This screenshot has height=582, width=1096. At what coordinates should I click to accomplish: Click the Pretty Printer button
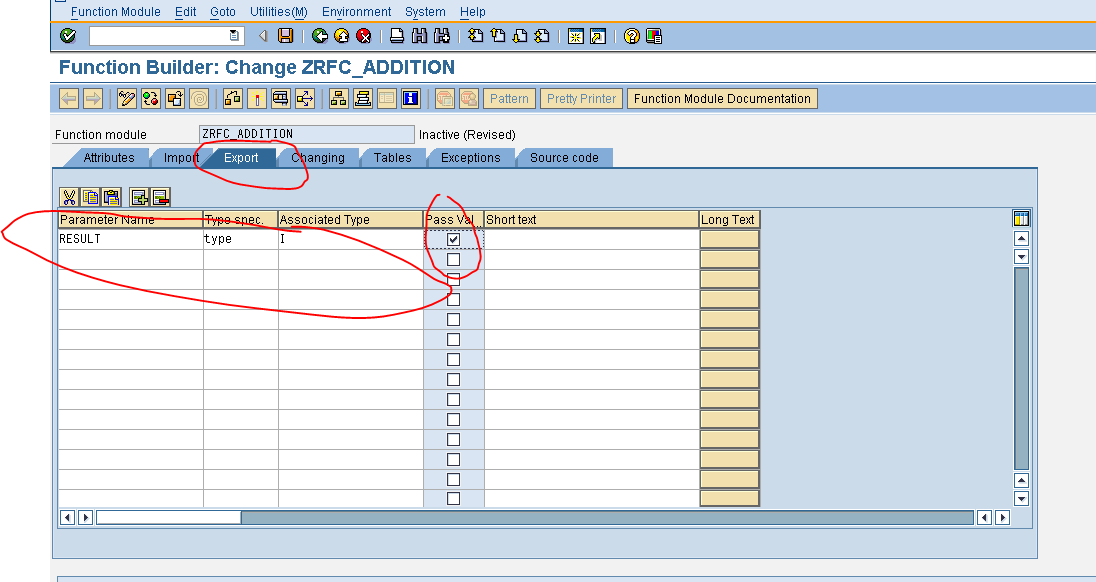tap(582, 99)
